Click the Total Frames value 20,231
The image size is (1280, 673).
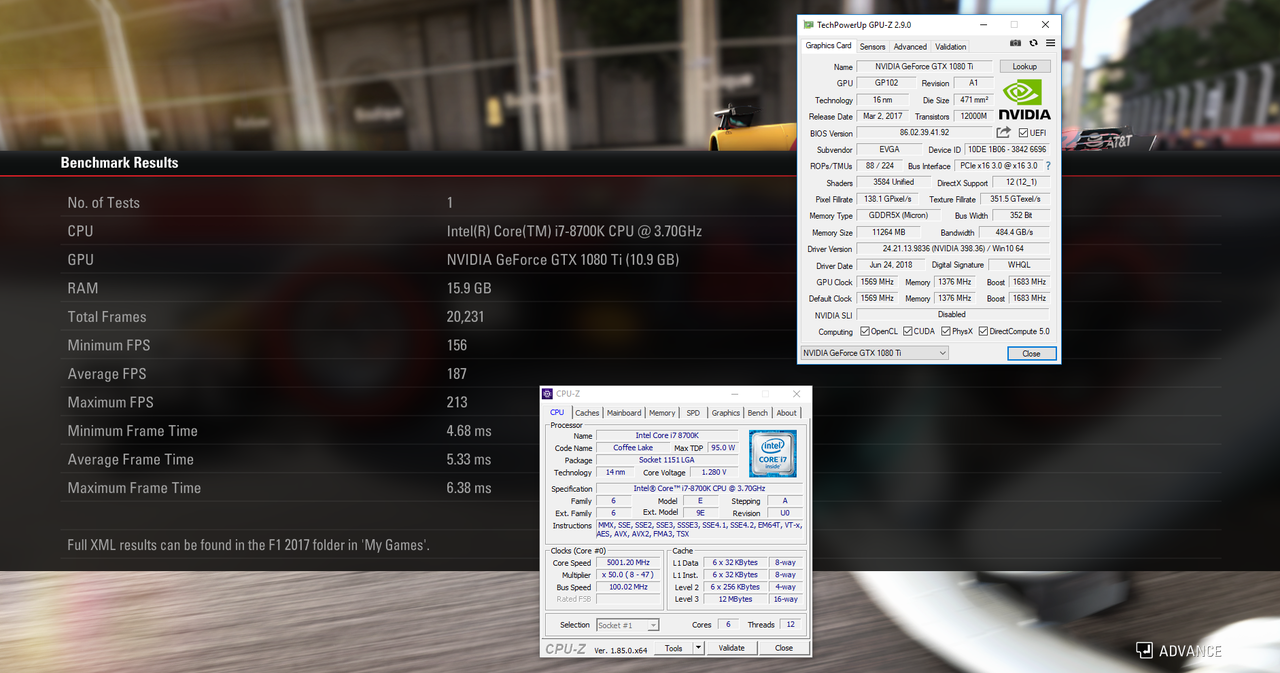pos(466,317)
